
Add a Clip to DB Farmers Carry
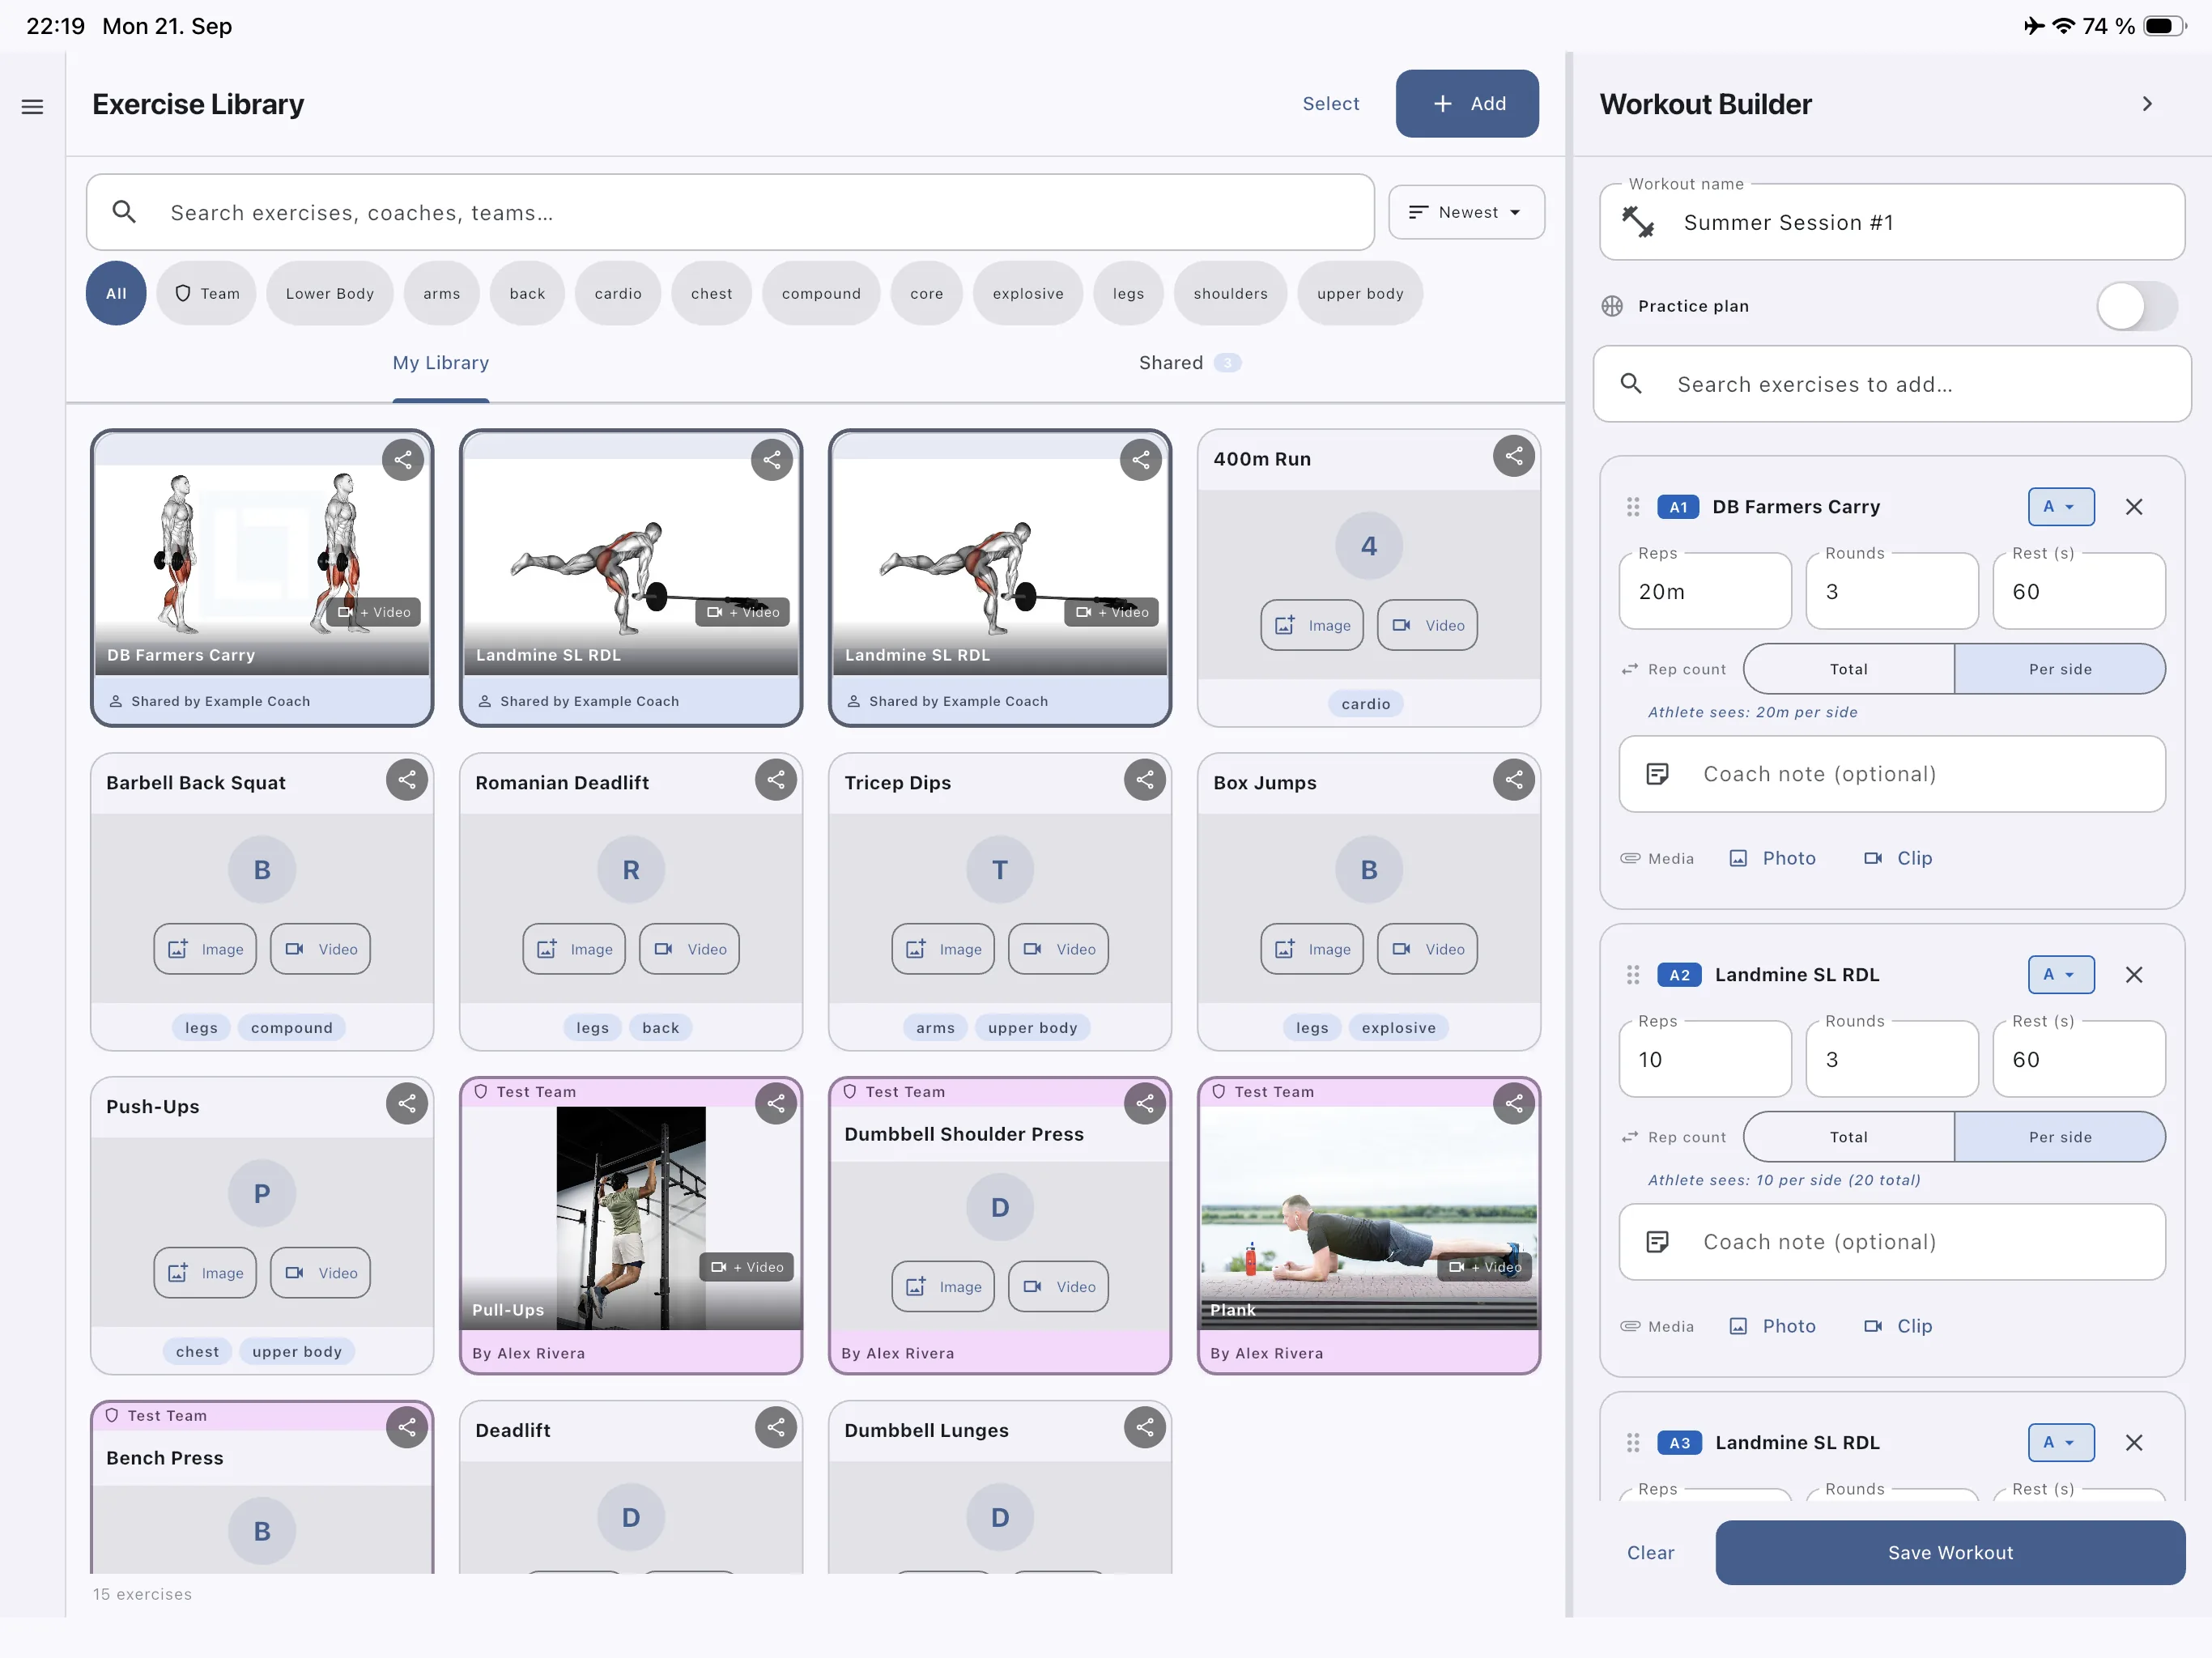(1898, 859)
